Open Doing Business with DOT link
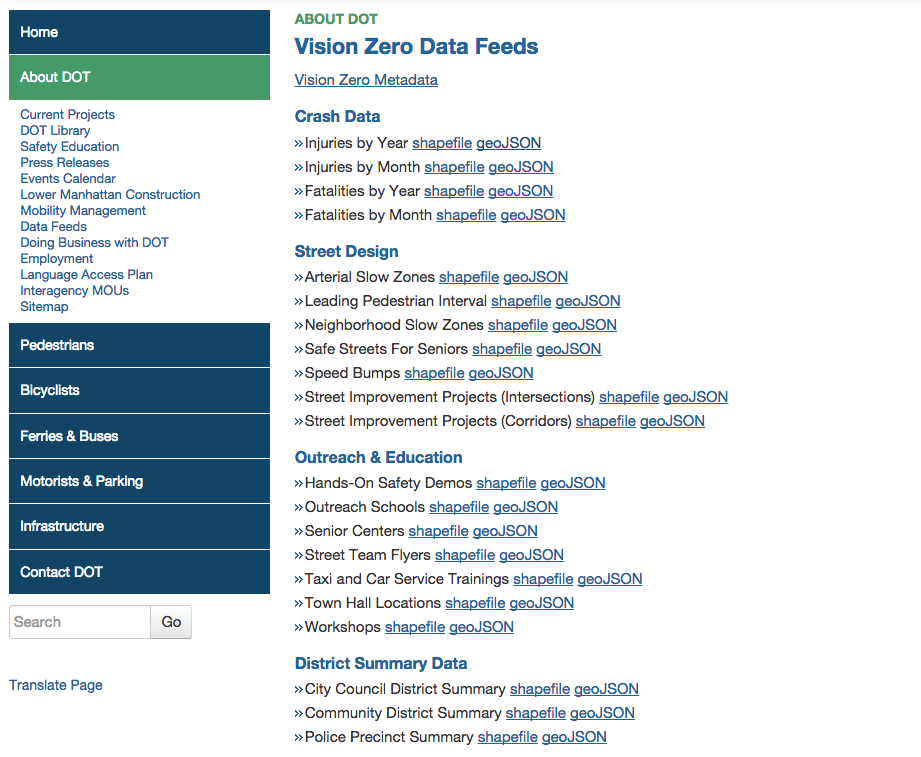The height and width of the screenshot is (757, 921). click(95, 243)
